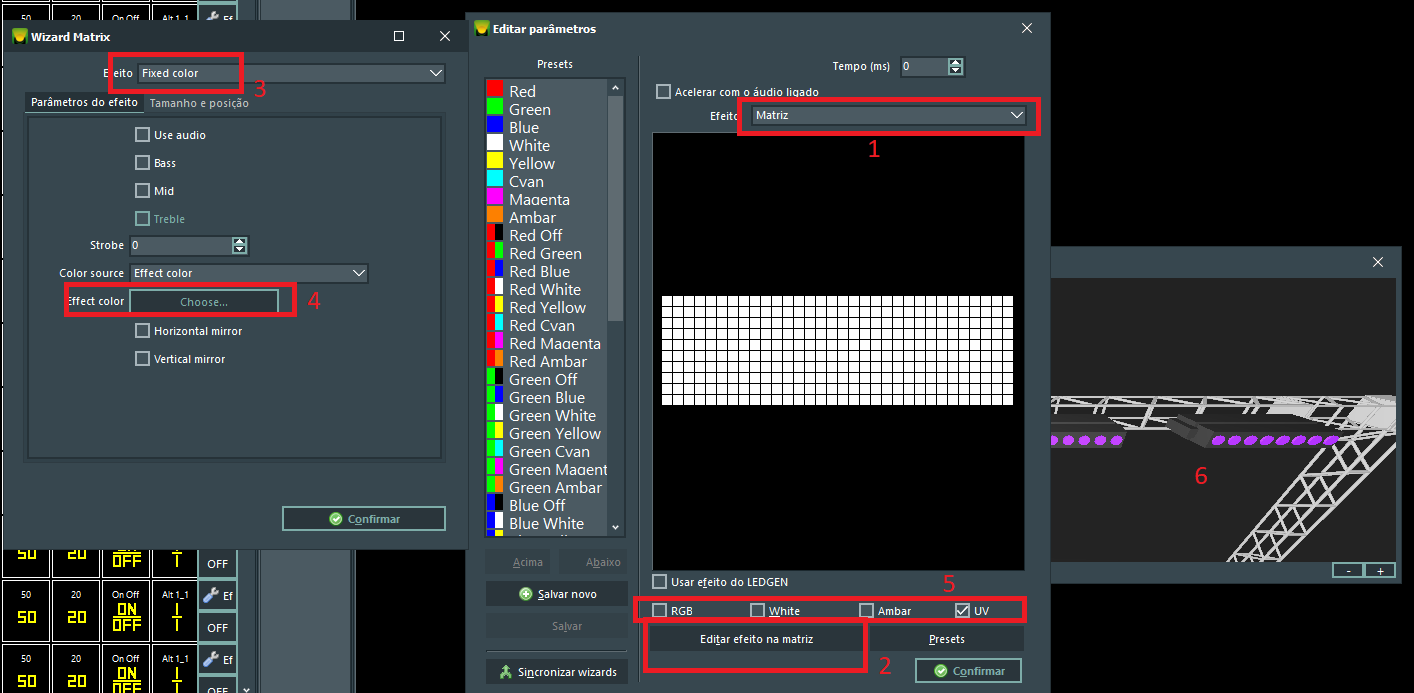Screen dimensions: 1414x693
Task: Click Confirmar in the Wizard Matrix window
Action: coord(364,519)
